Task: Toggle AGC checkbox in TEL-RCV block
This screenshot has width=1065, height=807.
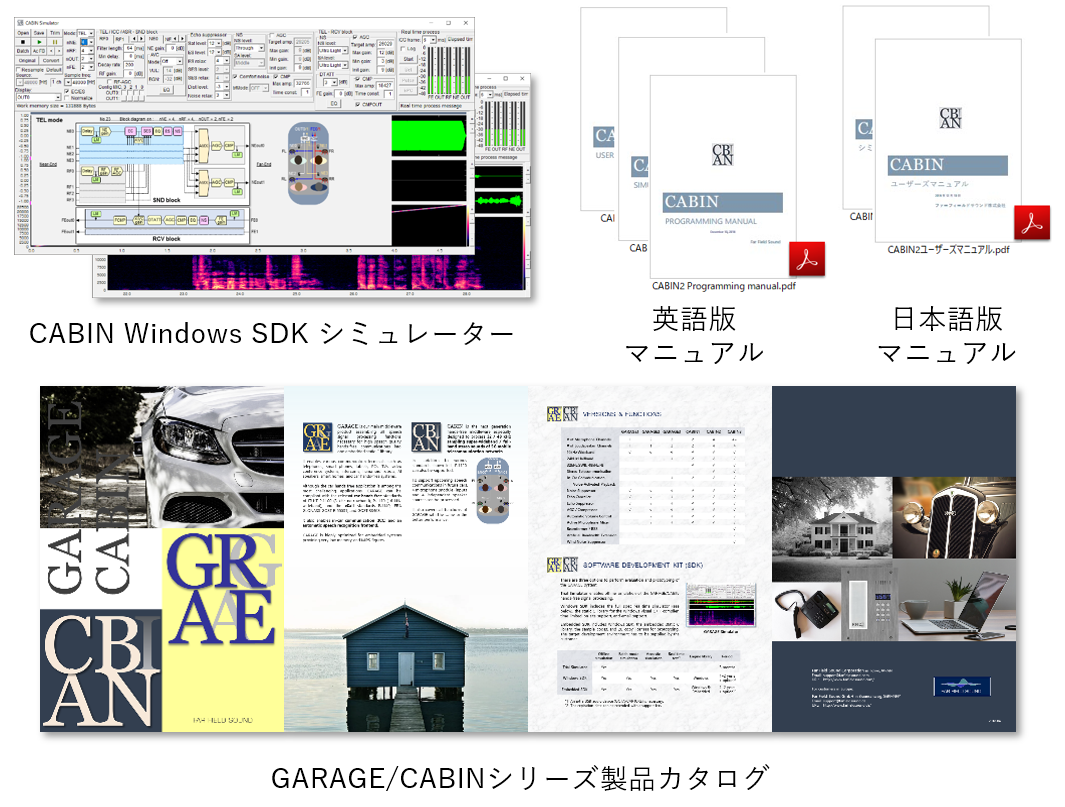Action: (x=355, y=37)
